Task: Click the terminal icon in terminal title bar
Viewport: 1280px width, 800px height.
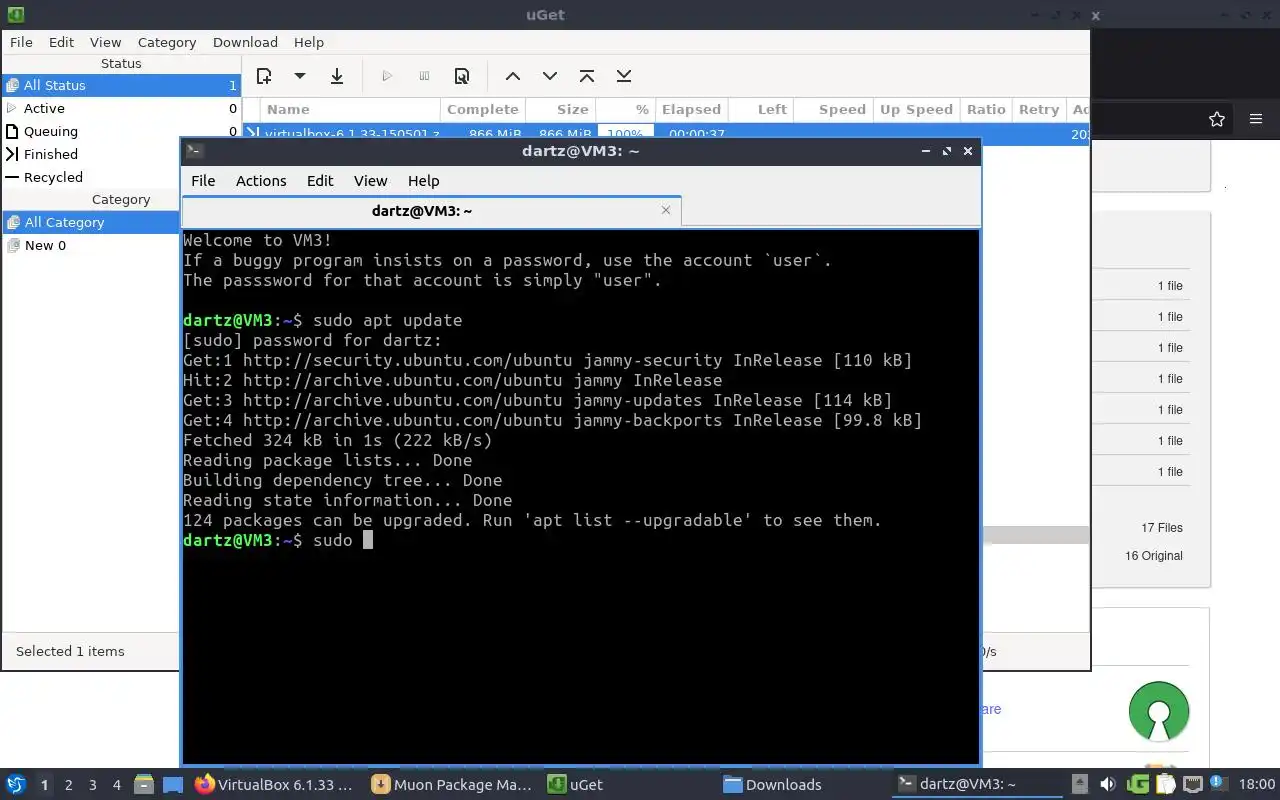Action: coord(195,151)
